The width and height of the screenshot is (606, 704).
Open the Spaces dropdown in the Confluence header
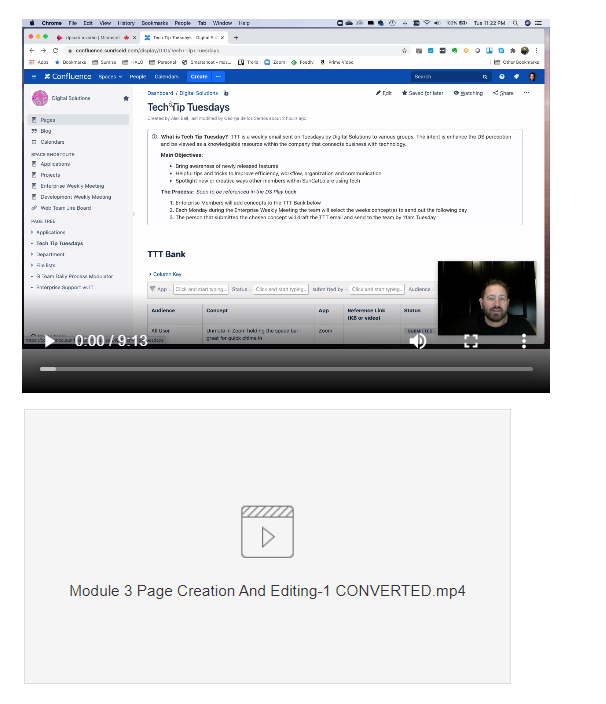110,77
